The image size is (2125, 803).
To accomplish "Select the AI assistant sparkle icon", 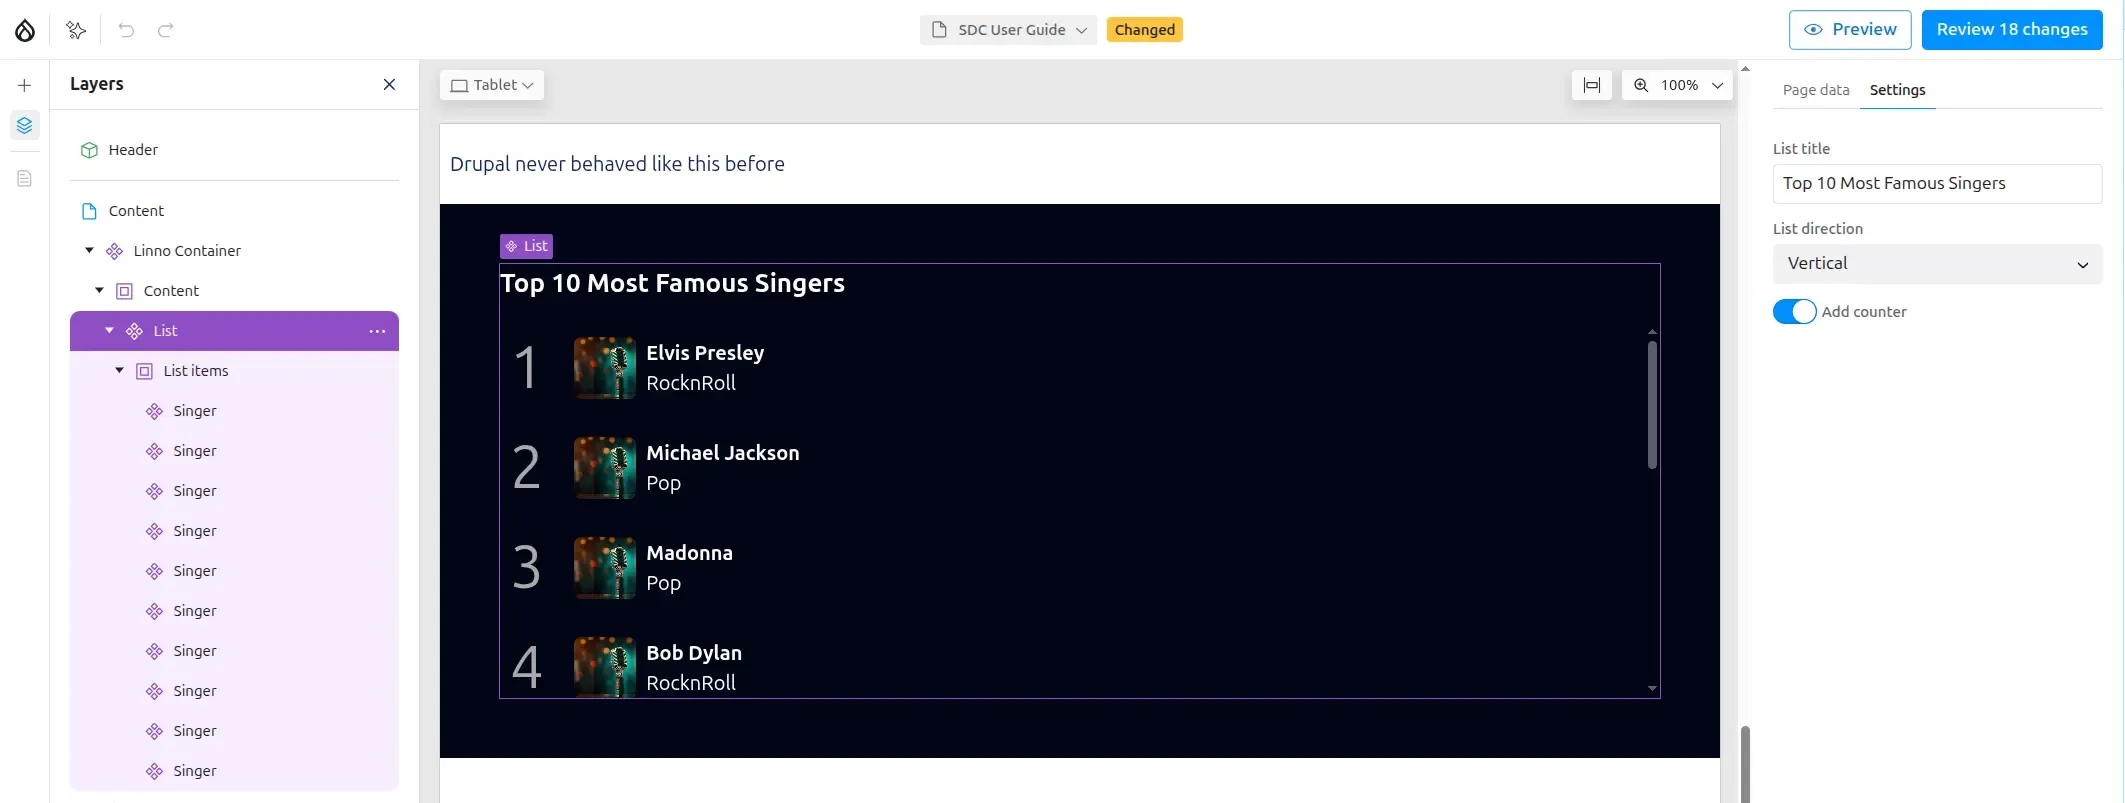I will tap(75, 29).
